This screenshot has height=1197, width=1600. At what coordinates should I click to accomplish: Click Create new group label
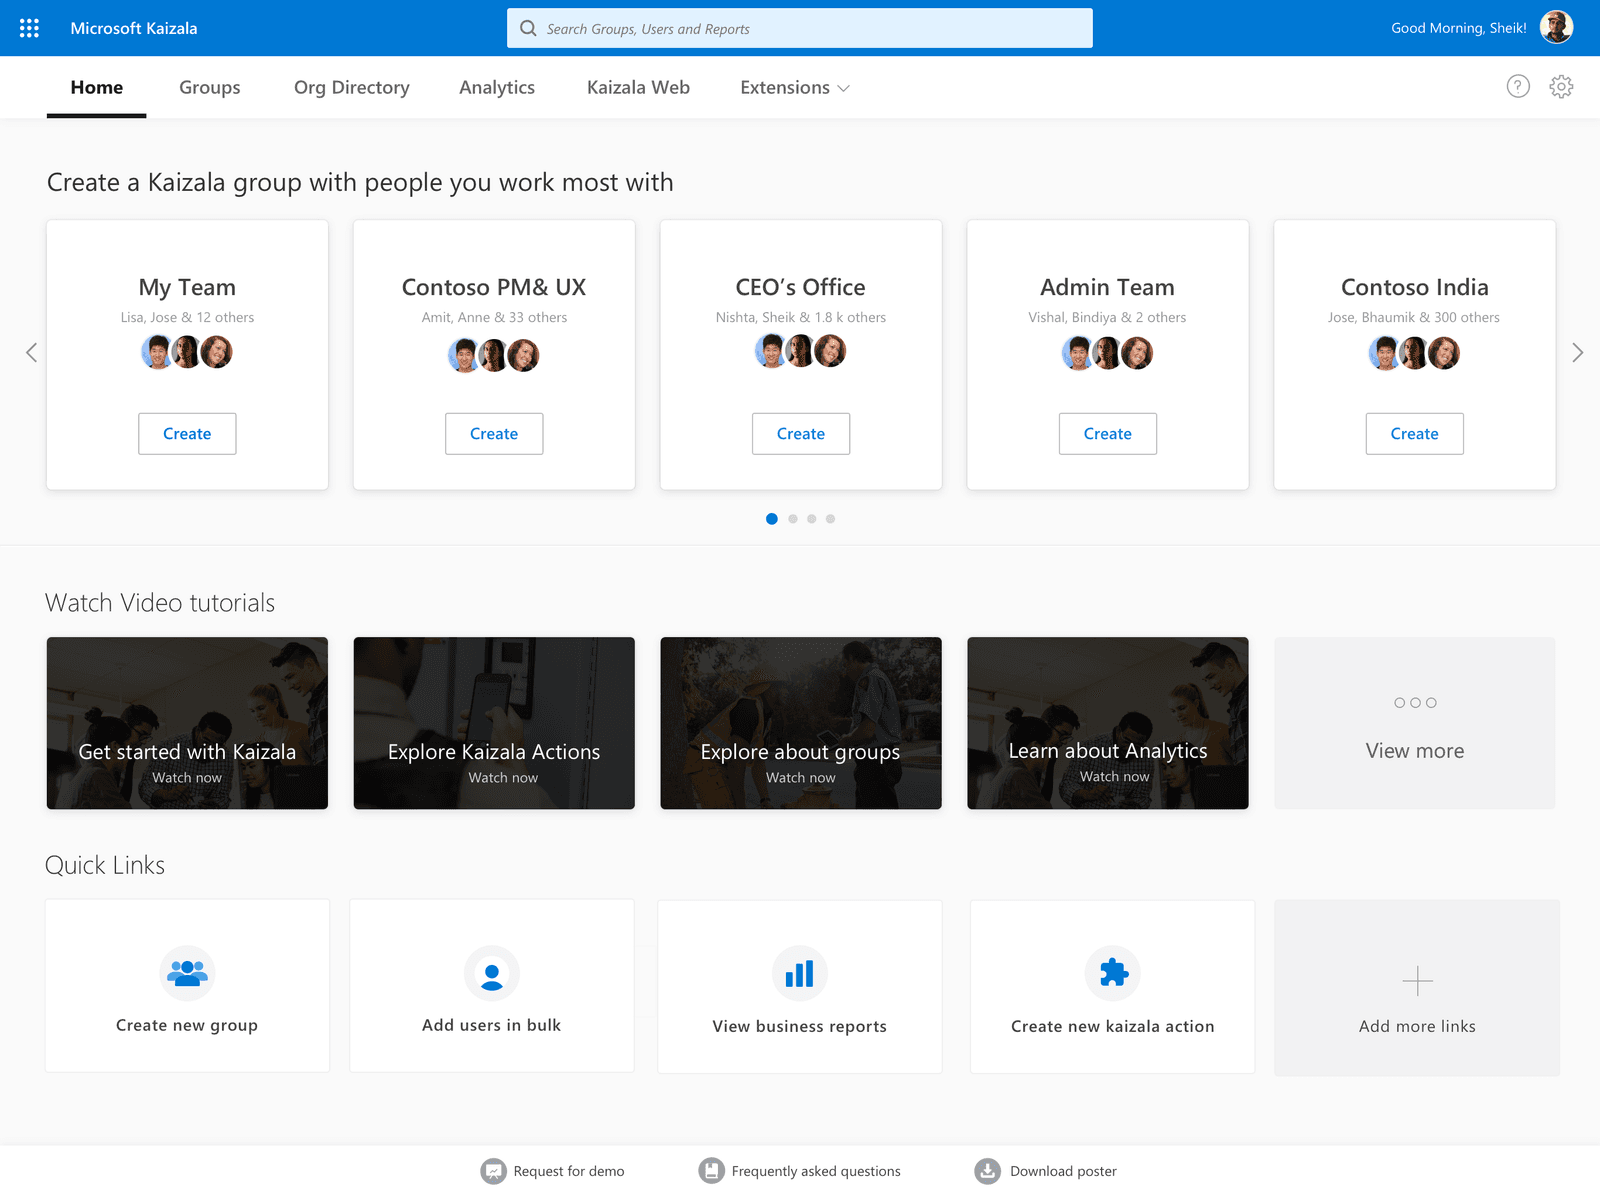pyautogui.click(x=187, y=1025)
